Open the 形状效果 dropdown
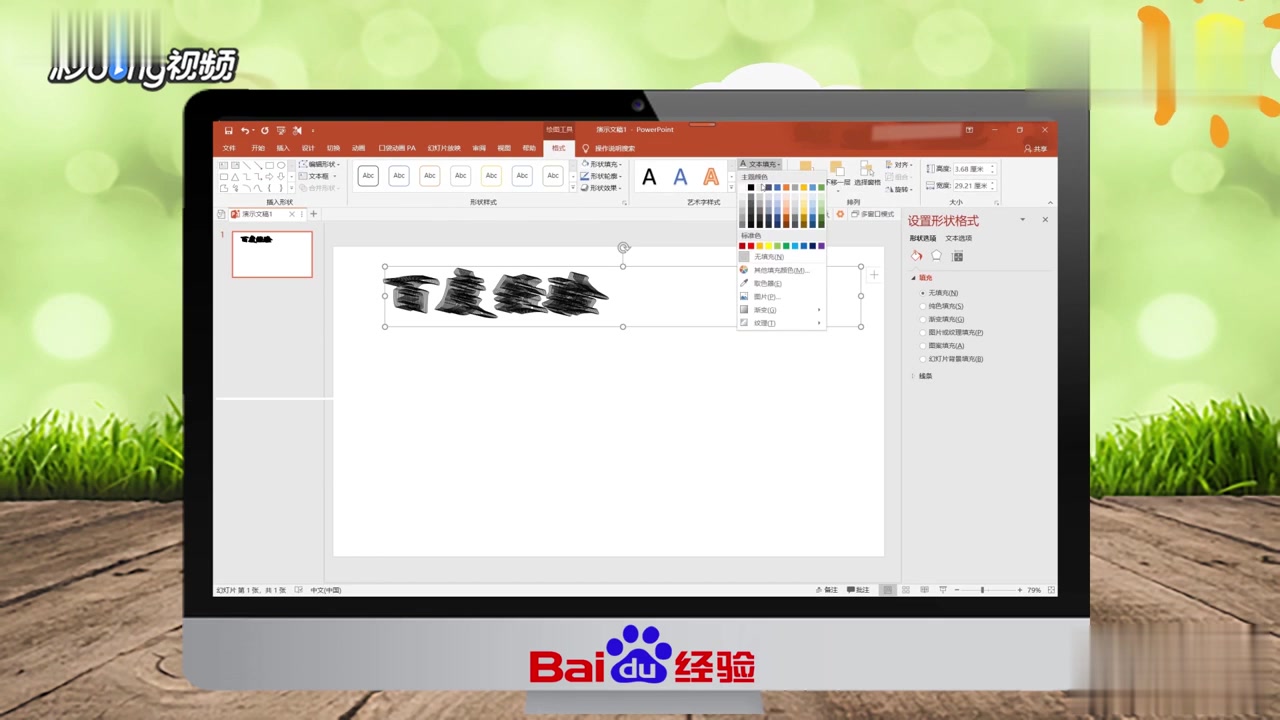This screenshot has width=1280, height=720. [x=601, y=188]
